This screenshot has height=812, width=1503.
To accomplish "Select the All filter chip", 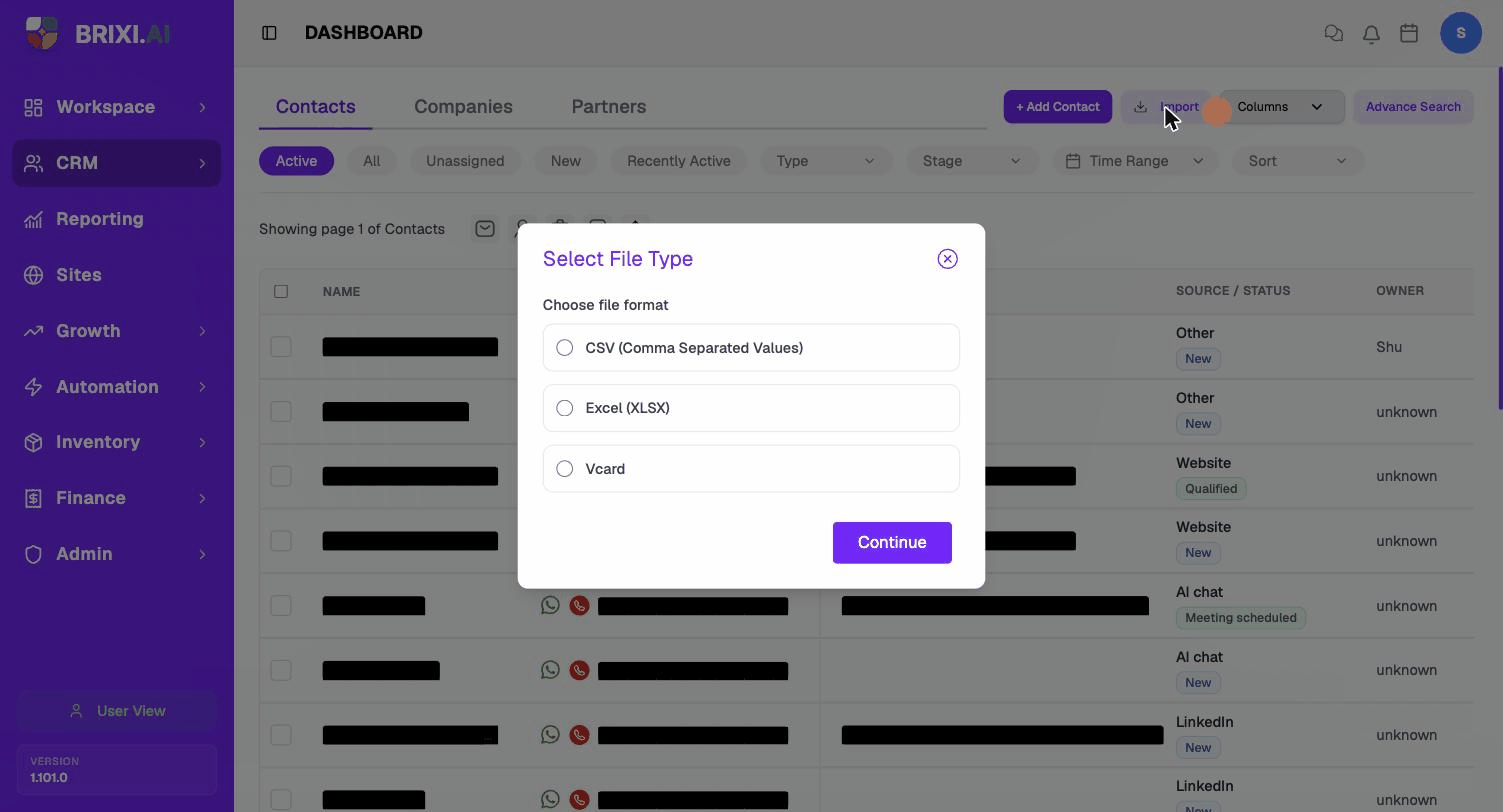I will (x=371, y=161).
